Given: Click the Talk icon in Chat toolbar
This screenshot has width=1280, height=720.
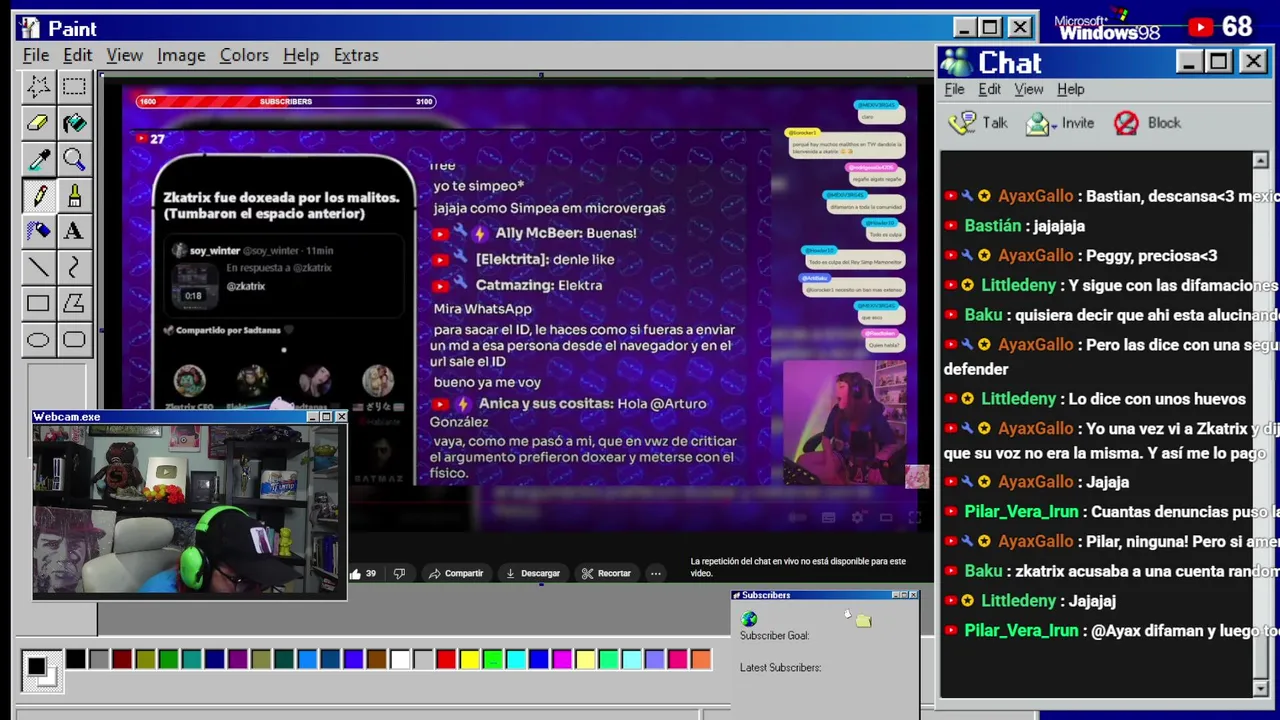Looking at the screenshot, I should pyautogui.click(x=962, y=123).
